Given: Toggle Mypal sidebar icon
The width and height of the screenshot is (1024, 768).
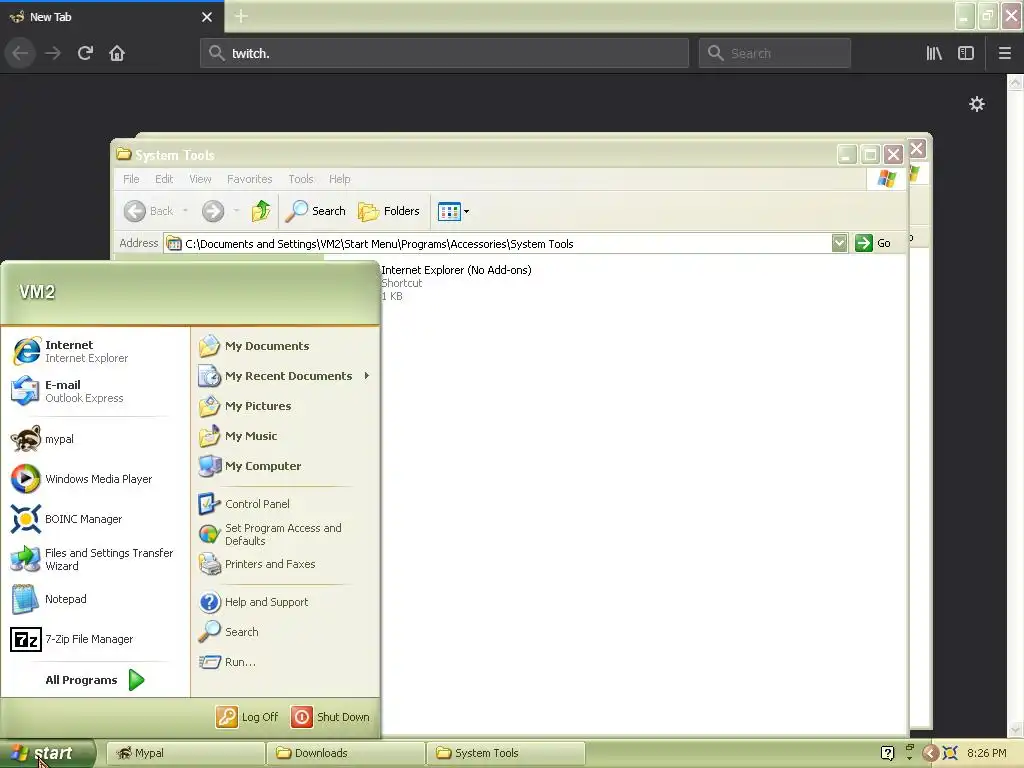Looking at the screenshot, I should click(x=966, y=53).
